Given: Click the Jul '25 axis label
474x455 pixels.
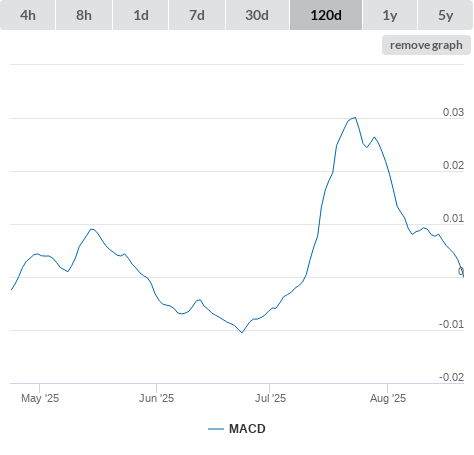Looking at the screenshot, I should [270, 398].
